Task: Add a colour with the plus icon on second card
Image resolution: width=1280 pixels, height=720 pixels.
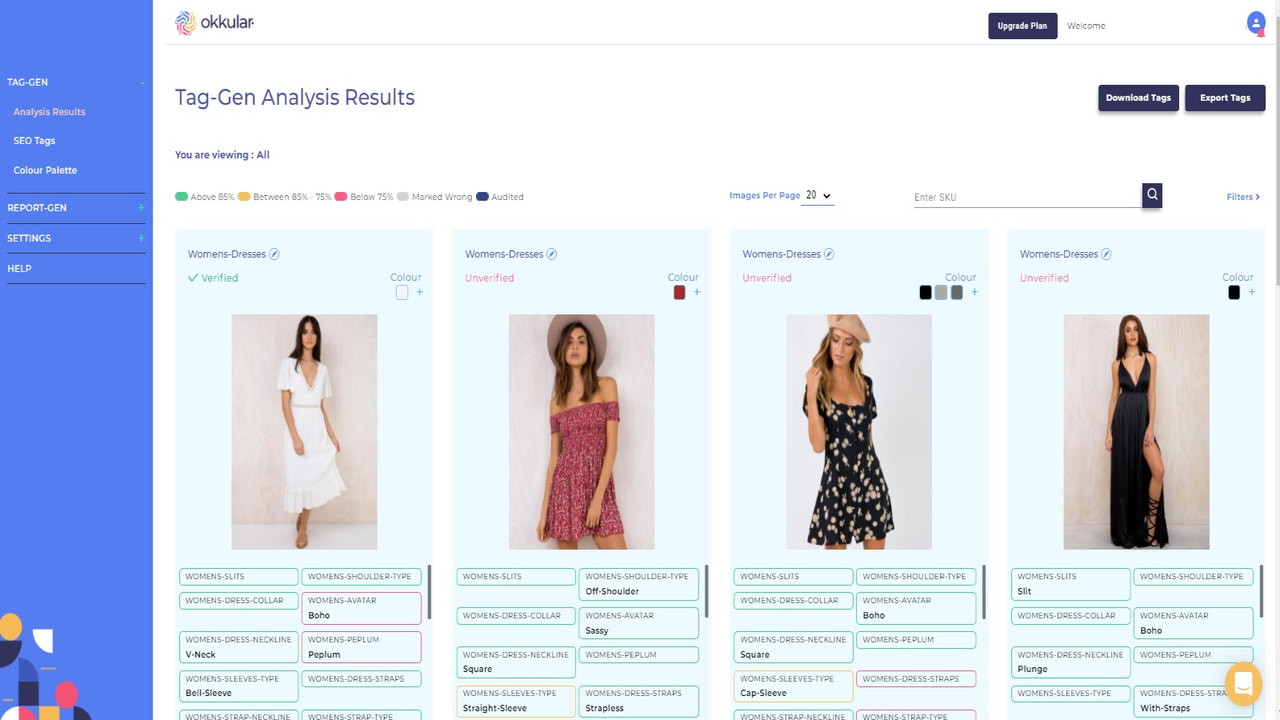Action: coord(697,292)
